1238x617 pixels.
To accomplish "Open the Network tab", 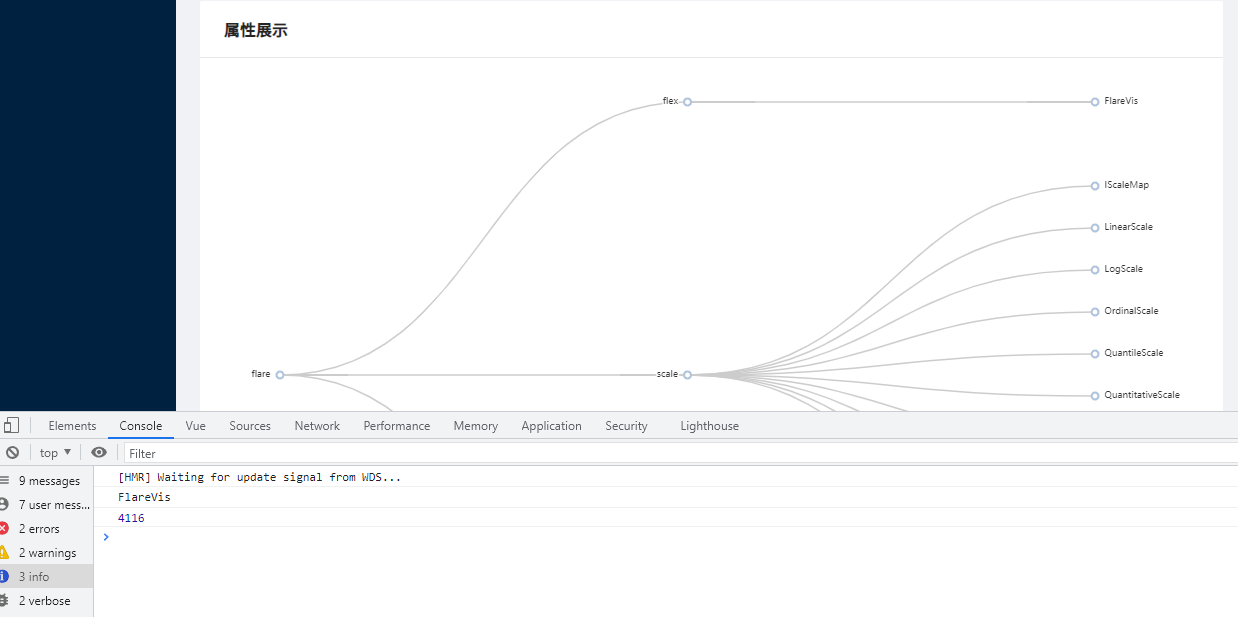I will pyautogui.click(x=317, y=426).
